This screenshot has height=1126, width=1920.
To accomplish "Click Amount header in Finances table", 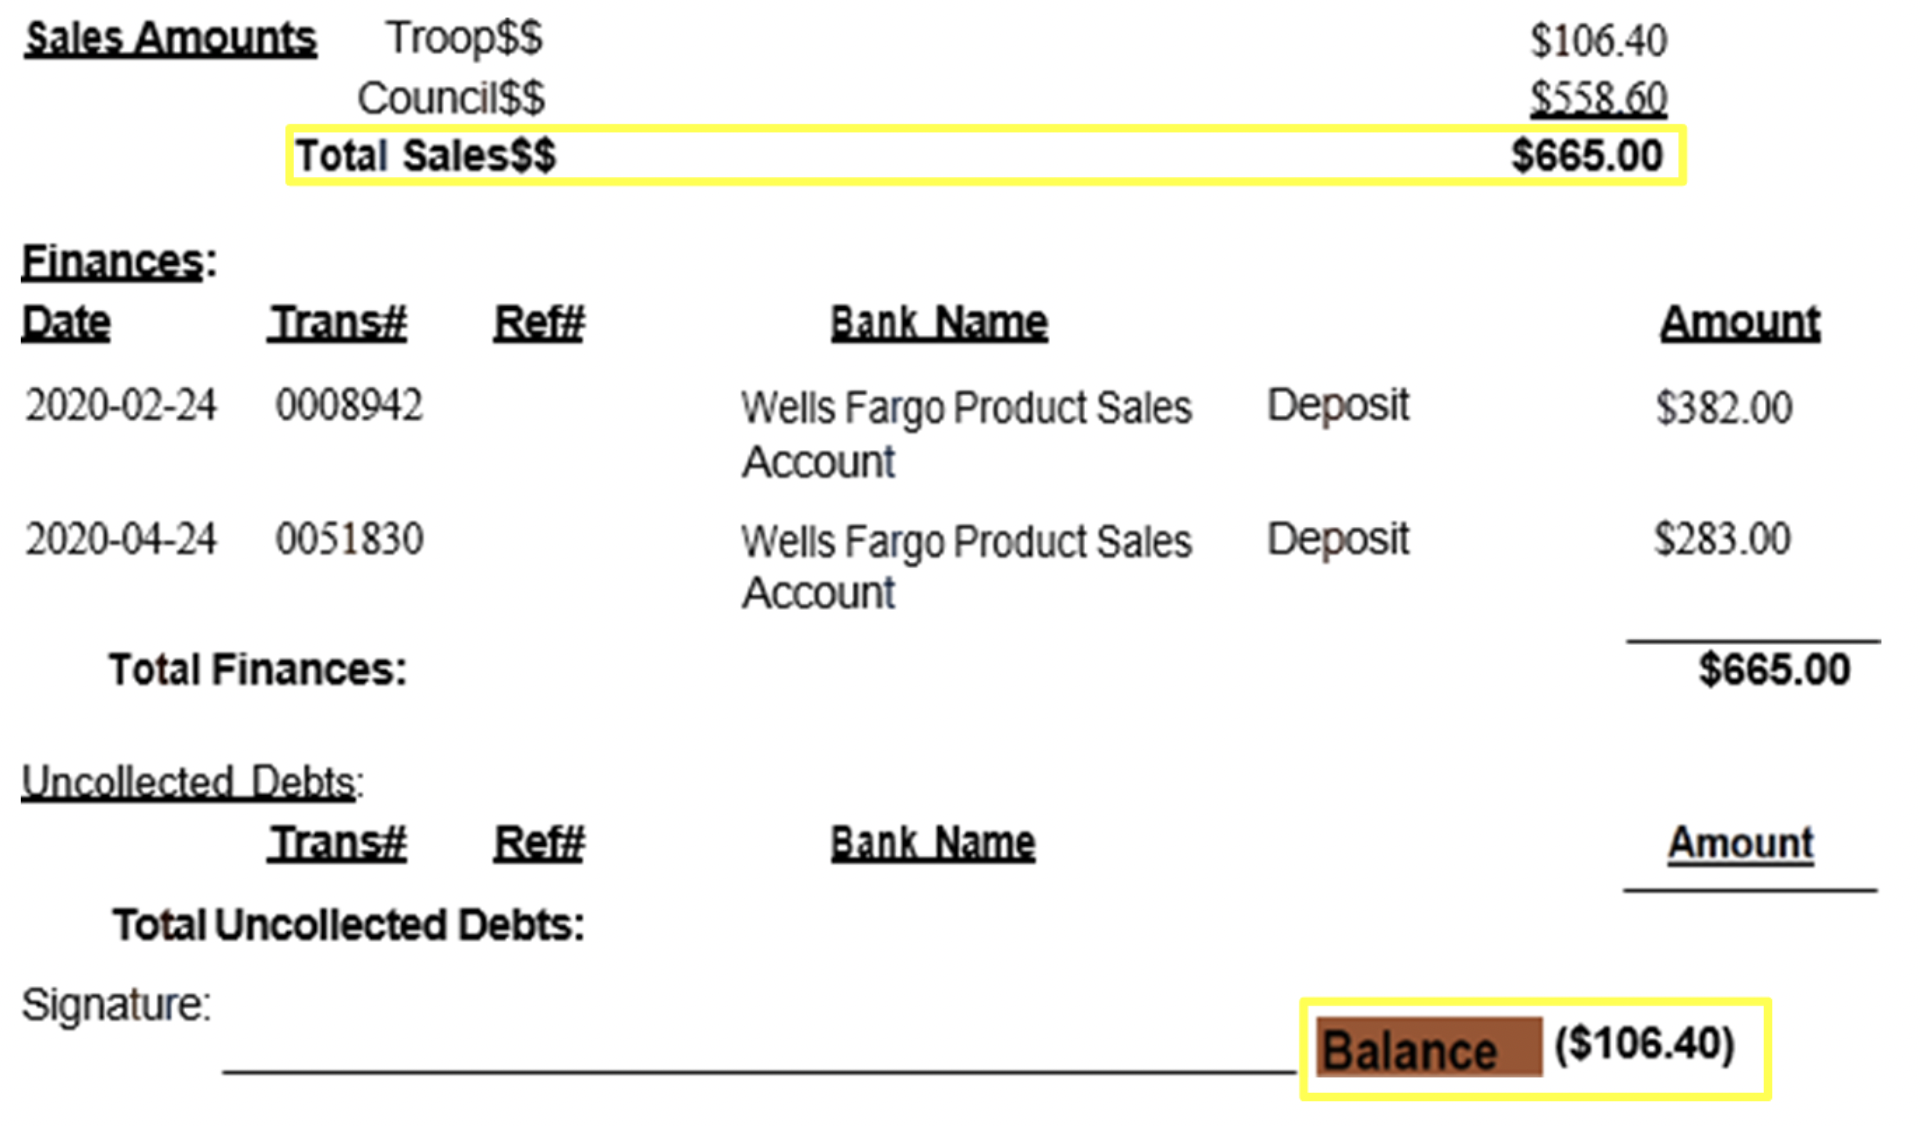I will coord(1740,323).
